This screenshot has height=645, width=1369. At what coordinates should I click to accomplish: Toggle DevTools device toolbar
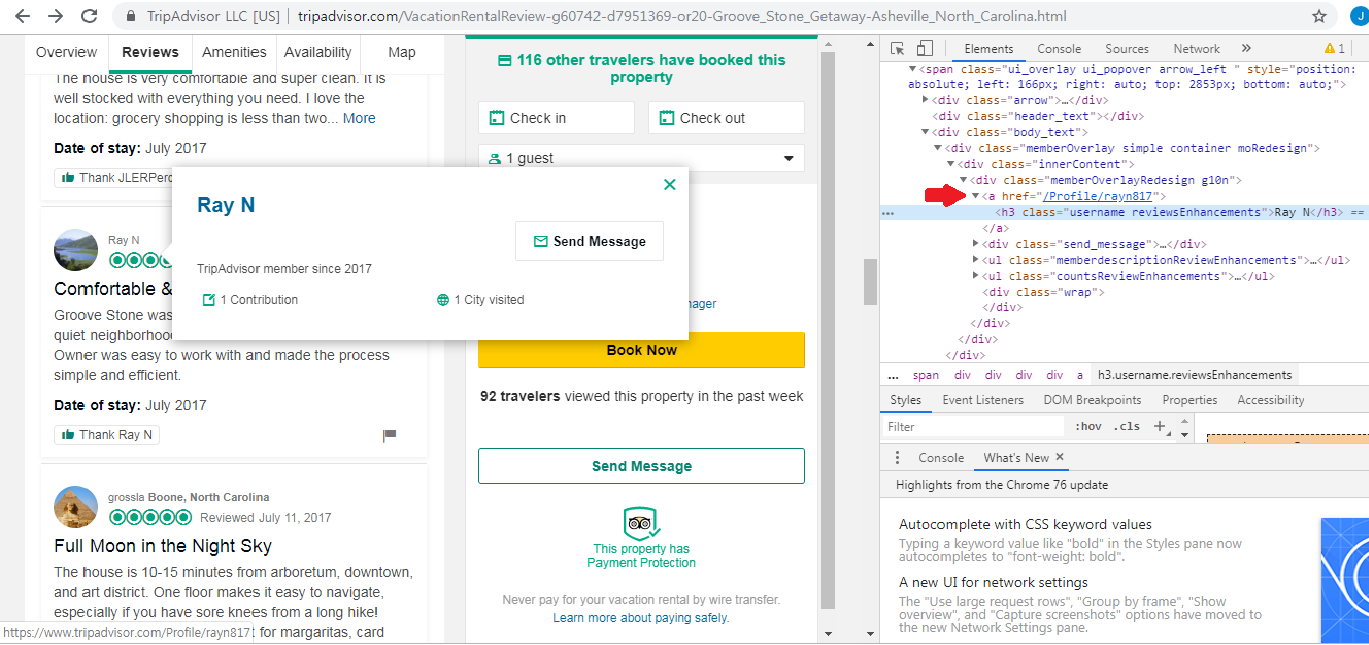(924, 49)
